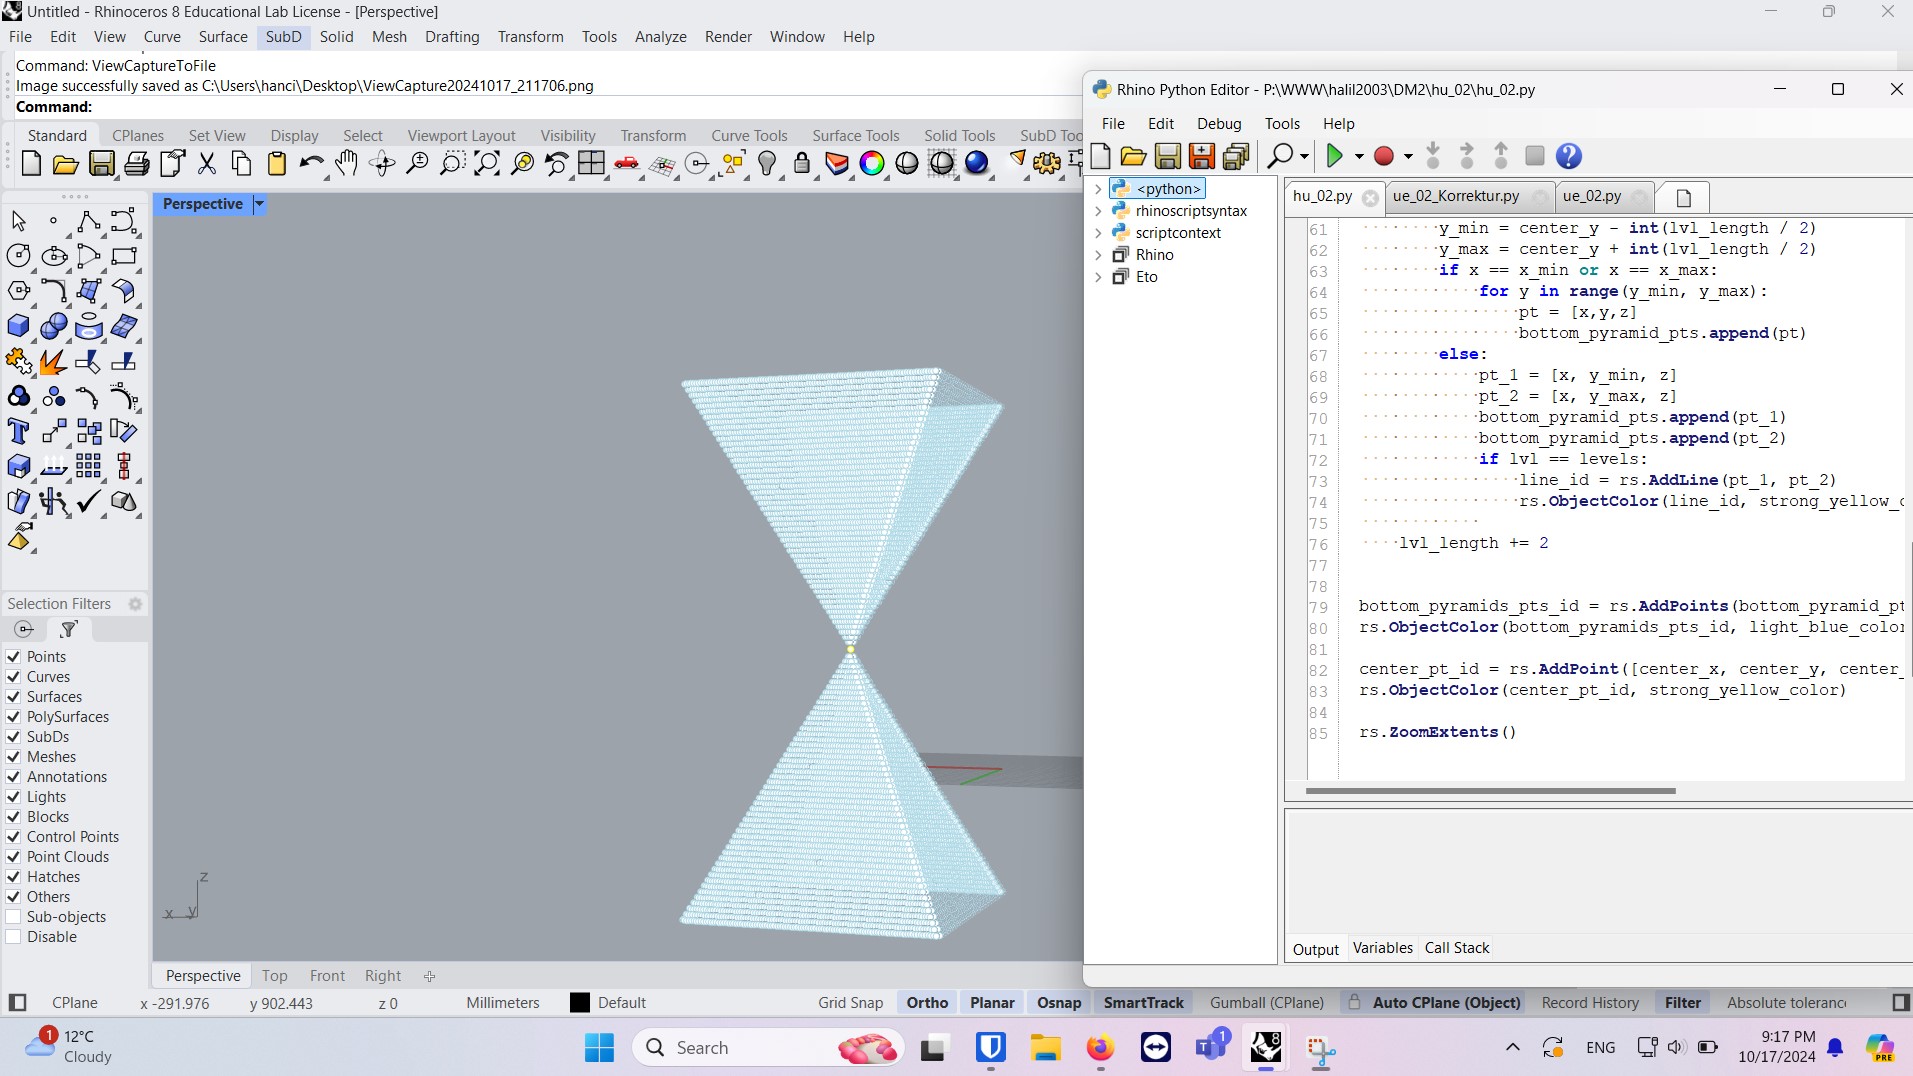1913x1076 pixels.
Task: Disable the Meshes selection filter
Action: [13, 757]
